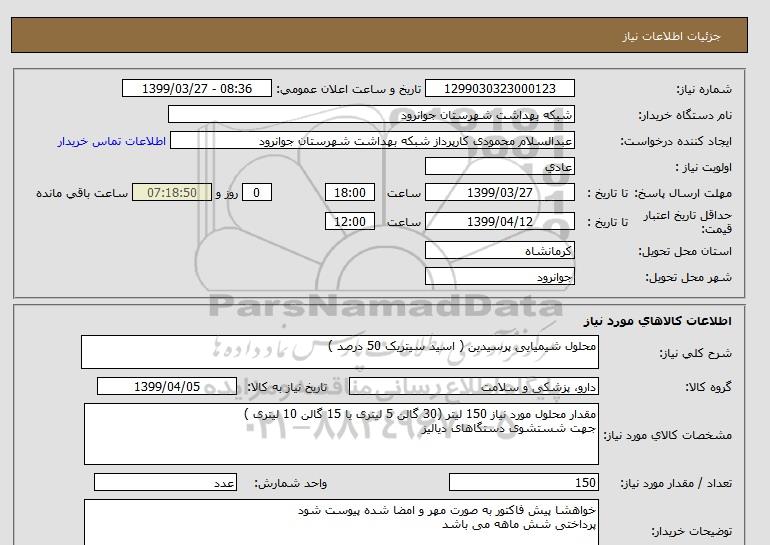
Task: Select the label اولویت نیاز
Action: pos(703,167)
